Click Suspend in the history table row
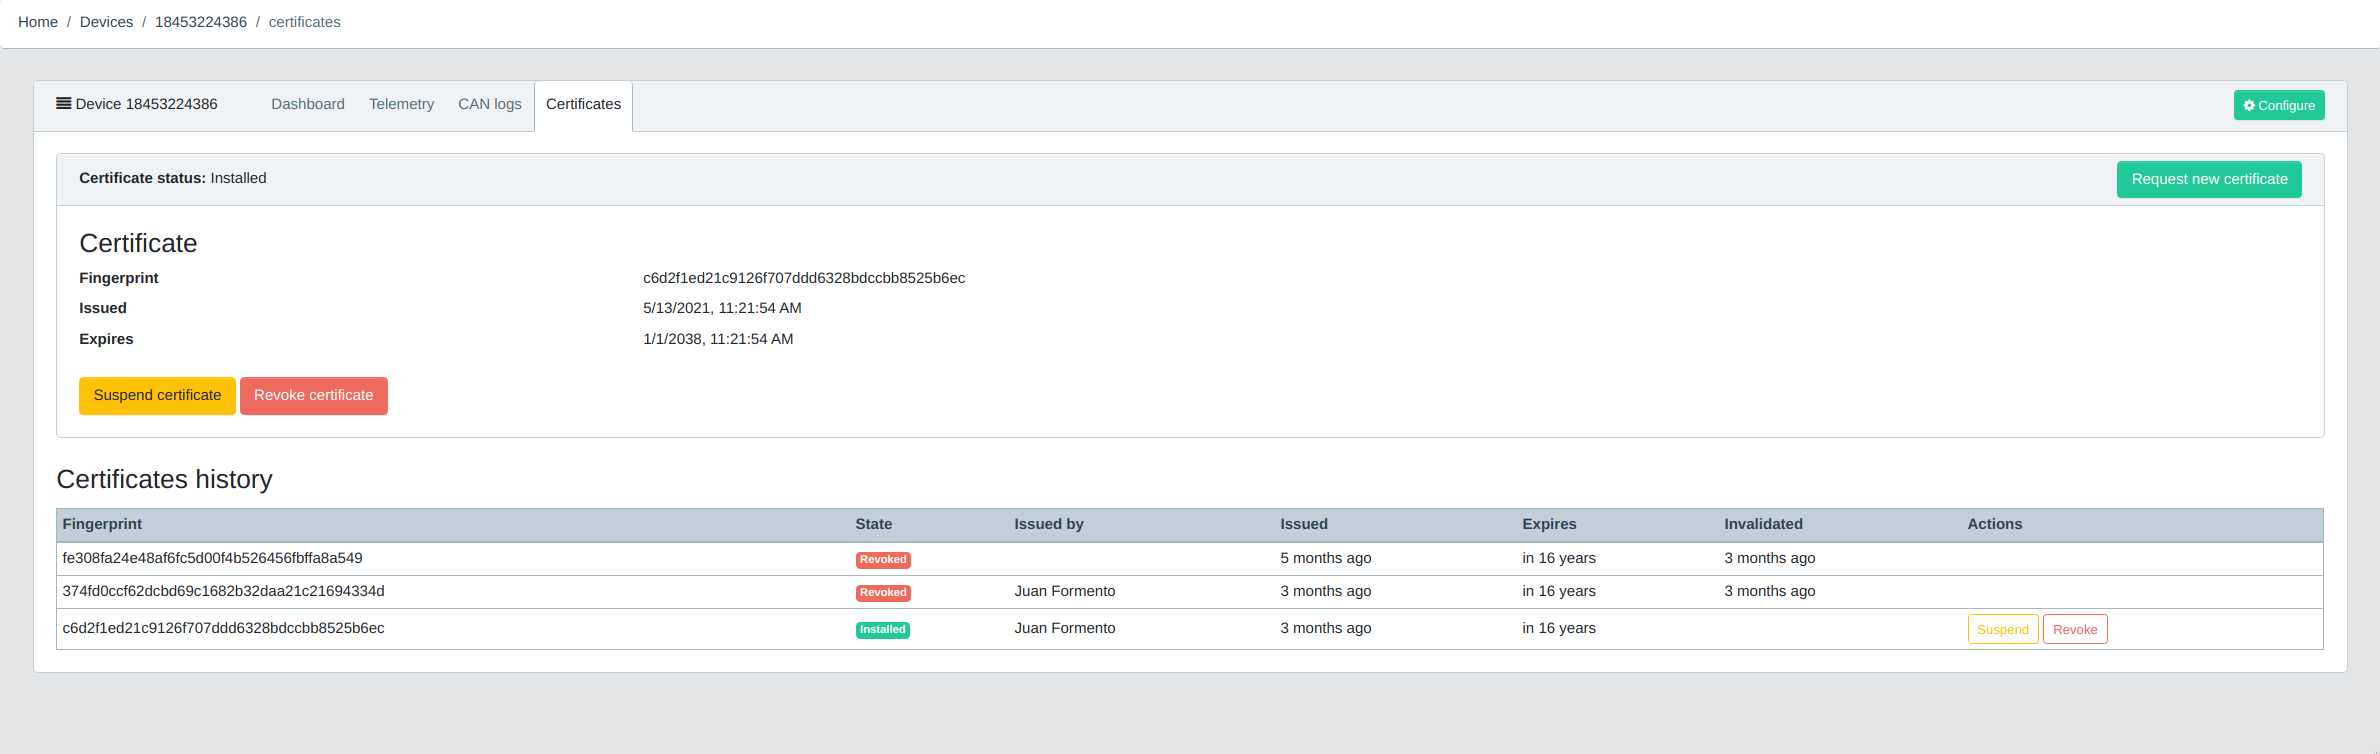The image size is (2380, 754). point(2002,629)
